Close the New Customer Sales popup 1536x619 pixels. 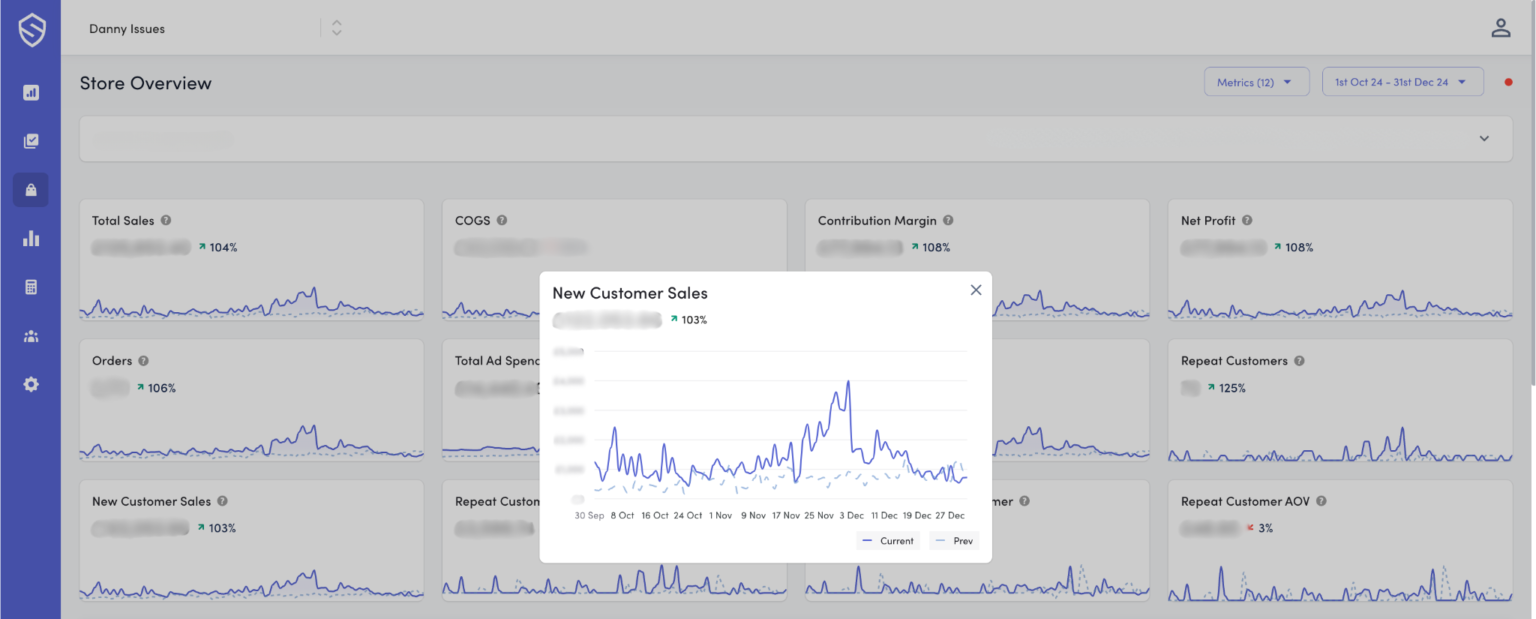tap(976, 290)
